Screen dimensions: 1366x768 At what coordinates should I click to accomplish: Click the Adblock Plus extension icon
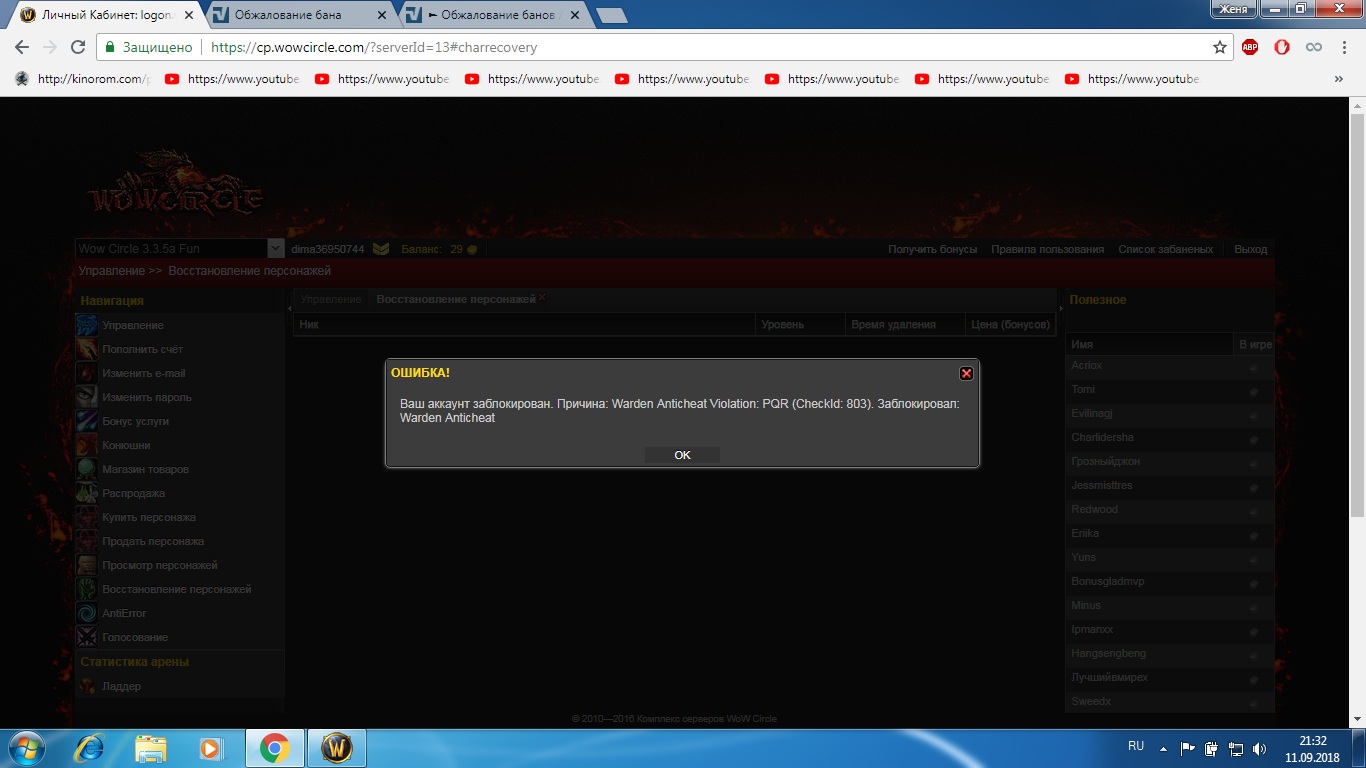pos(1250,47)
